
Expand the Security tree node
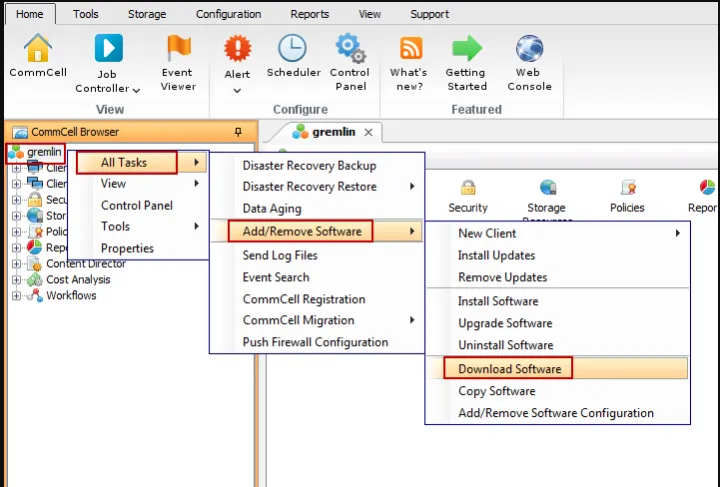click(16, 200)
